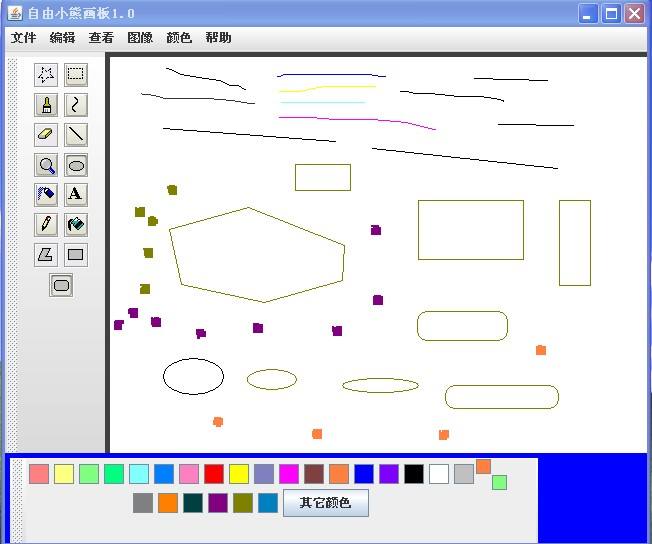
Task: Choose the straight line tool
Action: pos(76,135)
